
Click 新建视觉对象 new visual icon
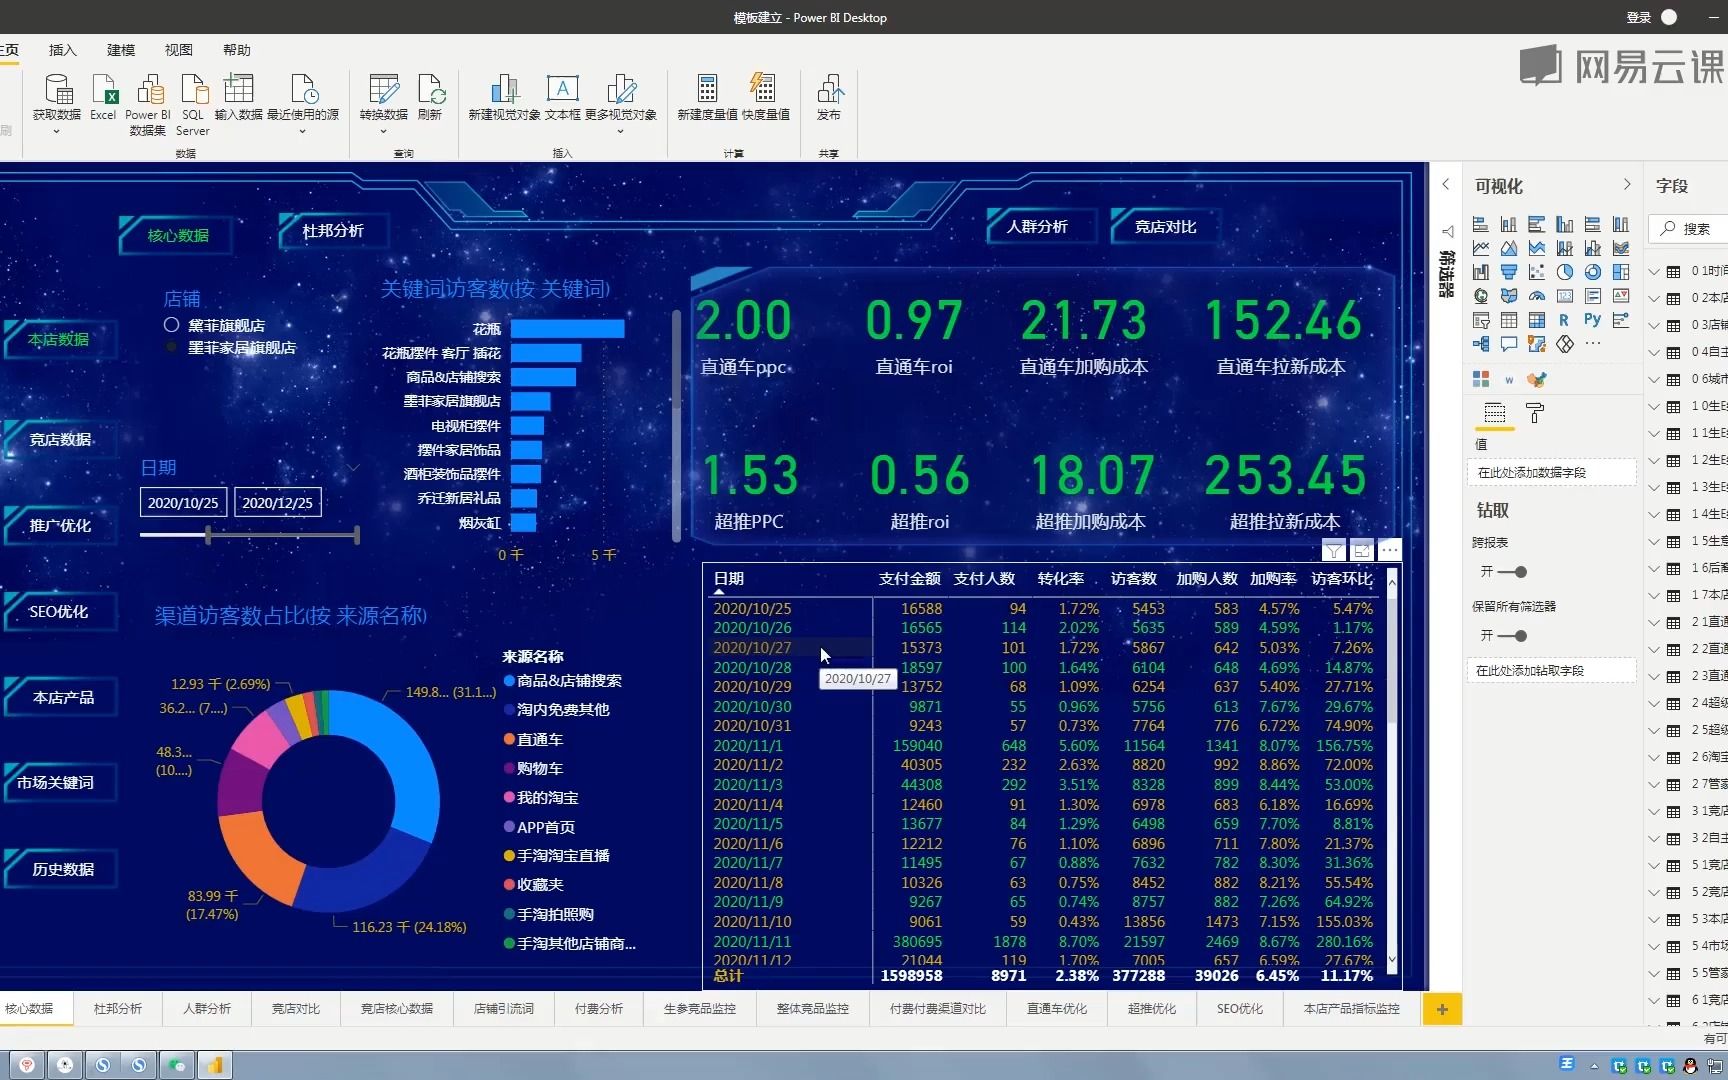point(504,90)
